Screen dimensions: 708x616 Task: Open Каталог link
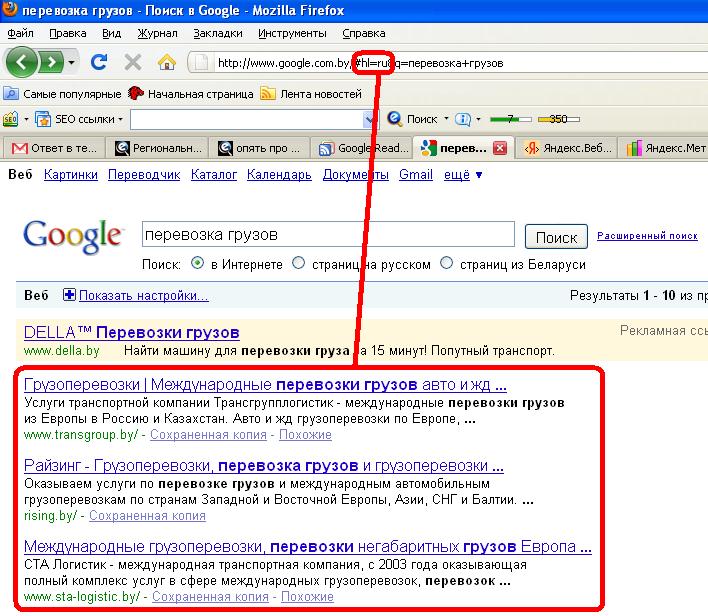(x=214, y=174)
